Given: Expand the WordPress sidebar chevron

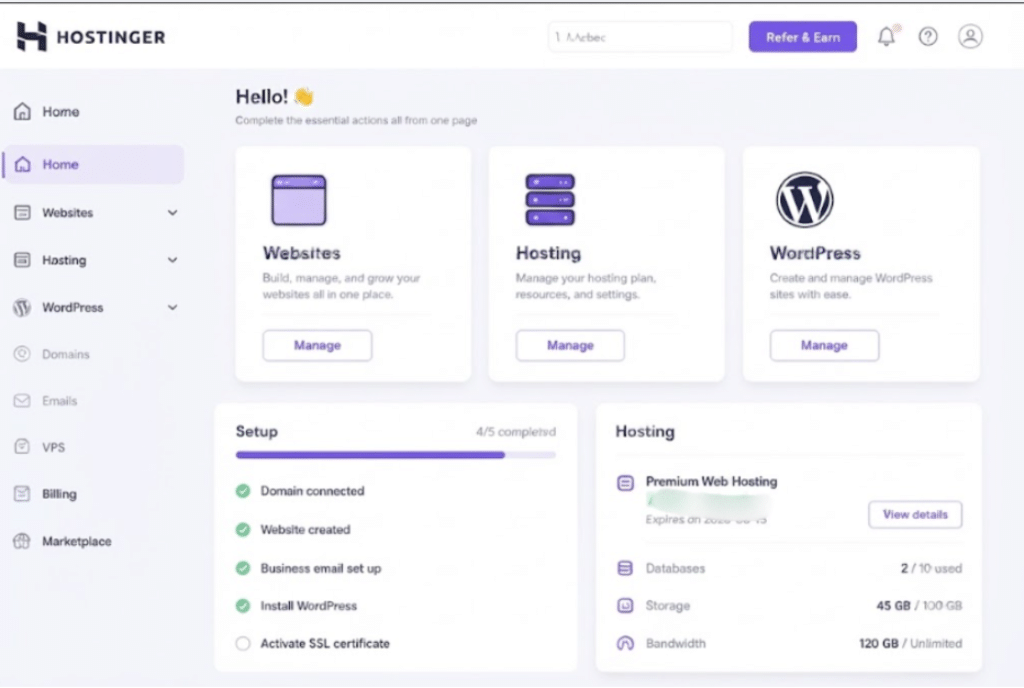Looking at the screenshot, I should coord(172,307).
